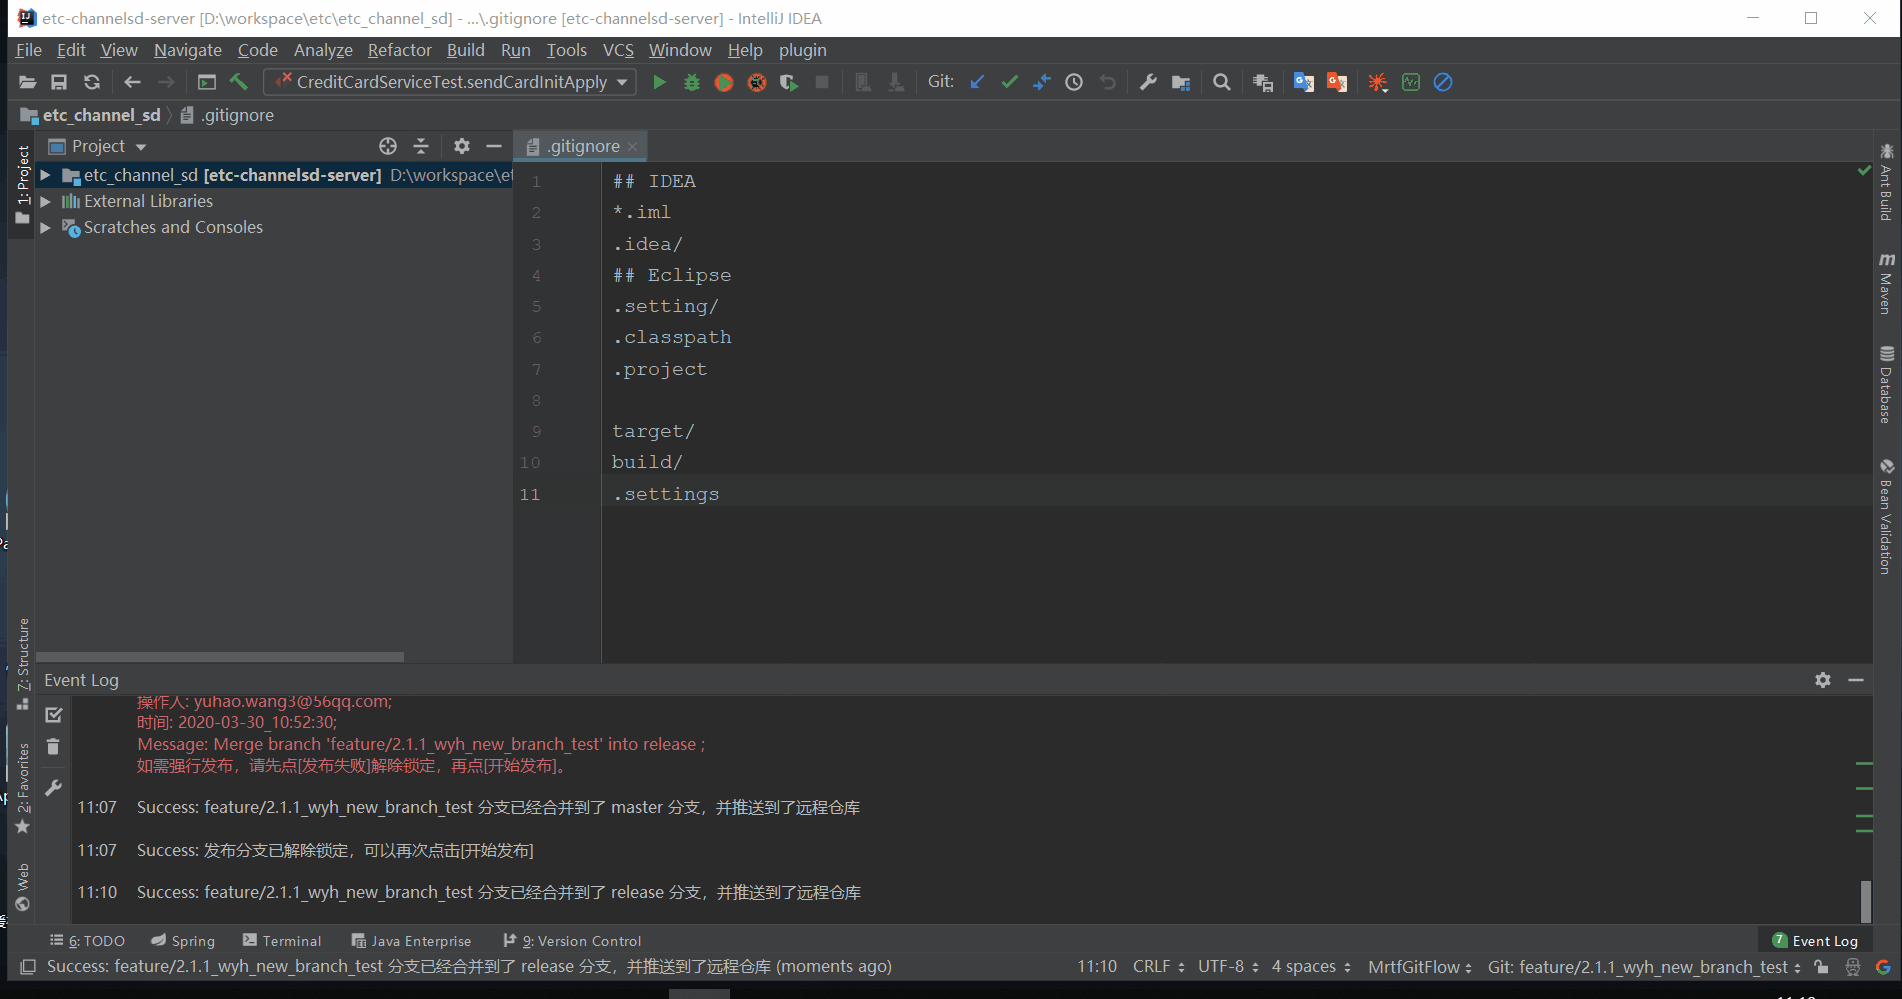This screenshot has height=999, width=1902.
Task: Click the Event Log button in bottom bar
Action: tap(1815, 941)
